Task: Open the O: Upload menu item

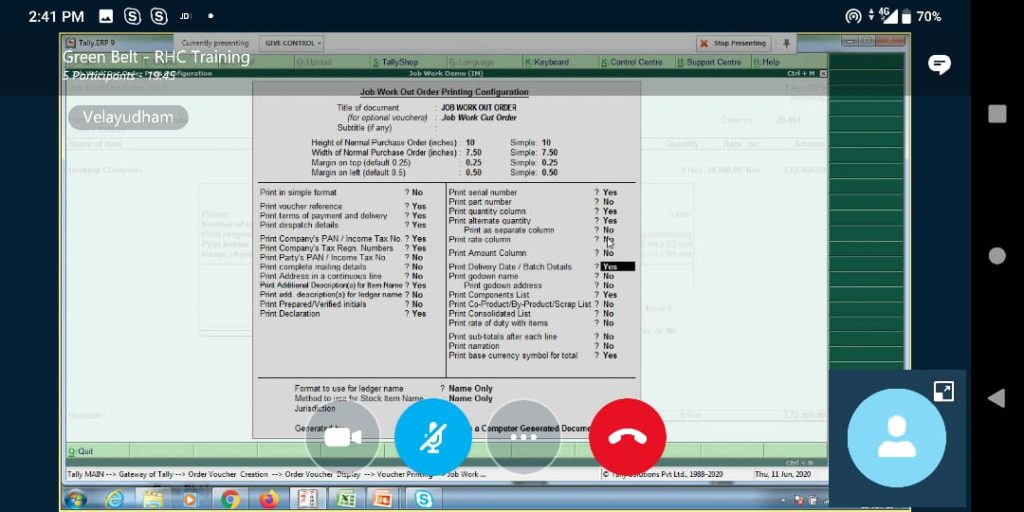Action: pos(314,62)
